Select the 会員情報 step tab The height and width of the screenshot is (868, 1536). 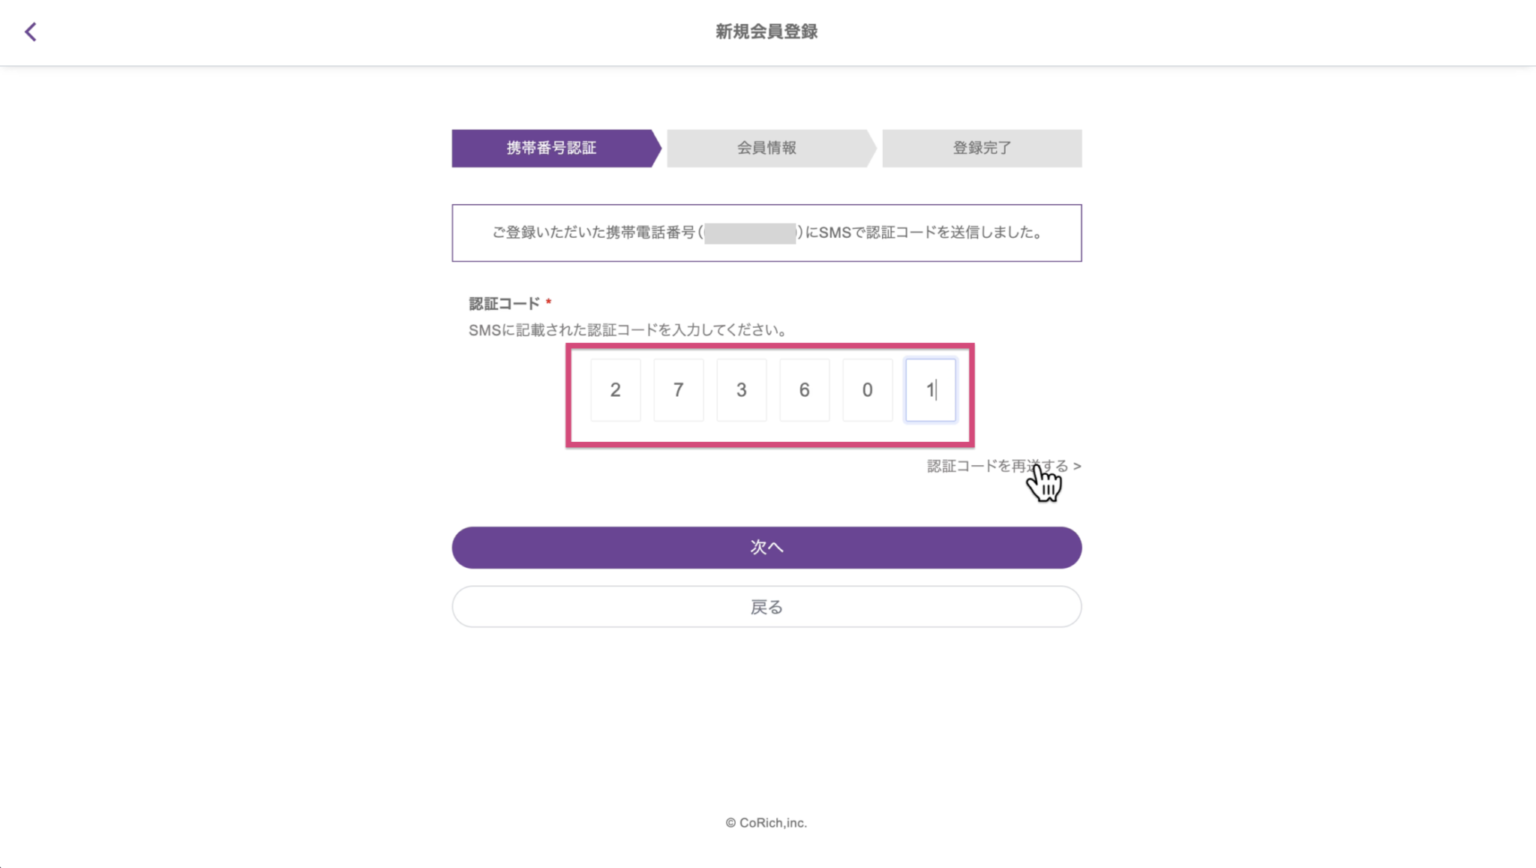tap(766, 148)
